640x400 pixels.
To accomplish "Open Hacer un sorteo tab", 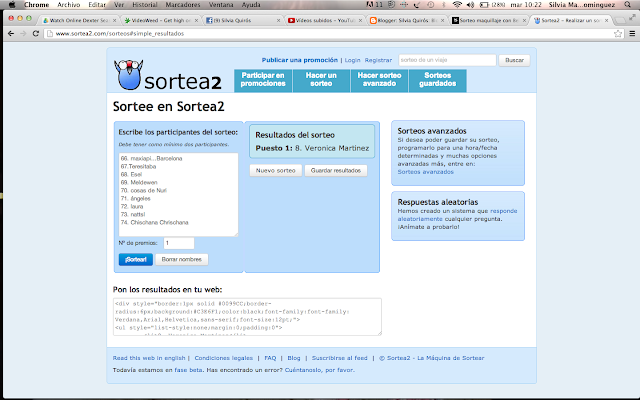I will (321, 80).
